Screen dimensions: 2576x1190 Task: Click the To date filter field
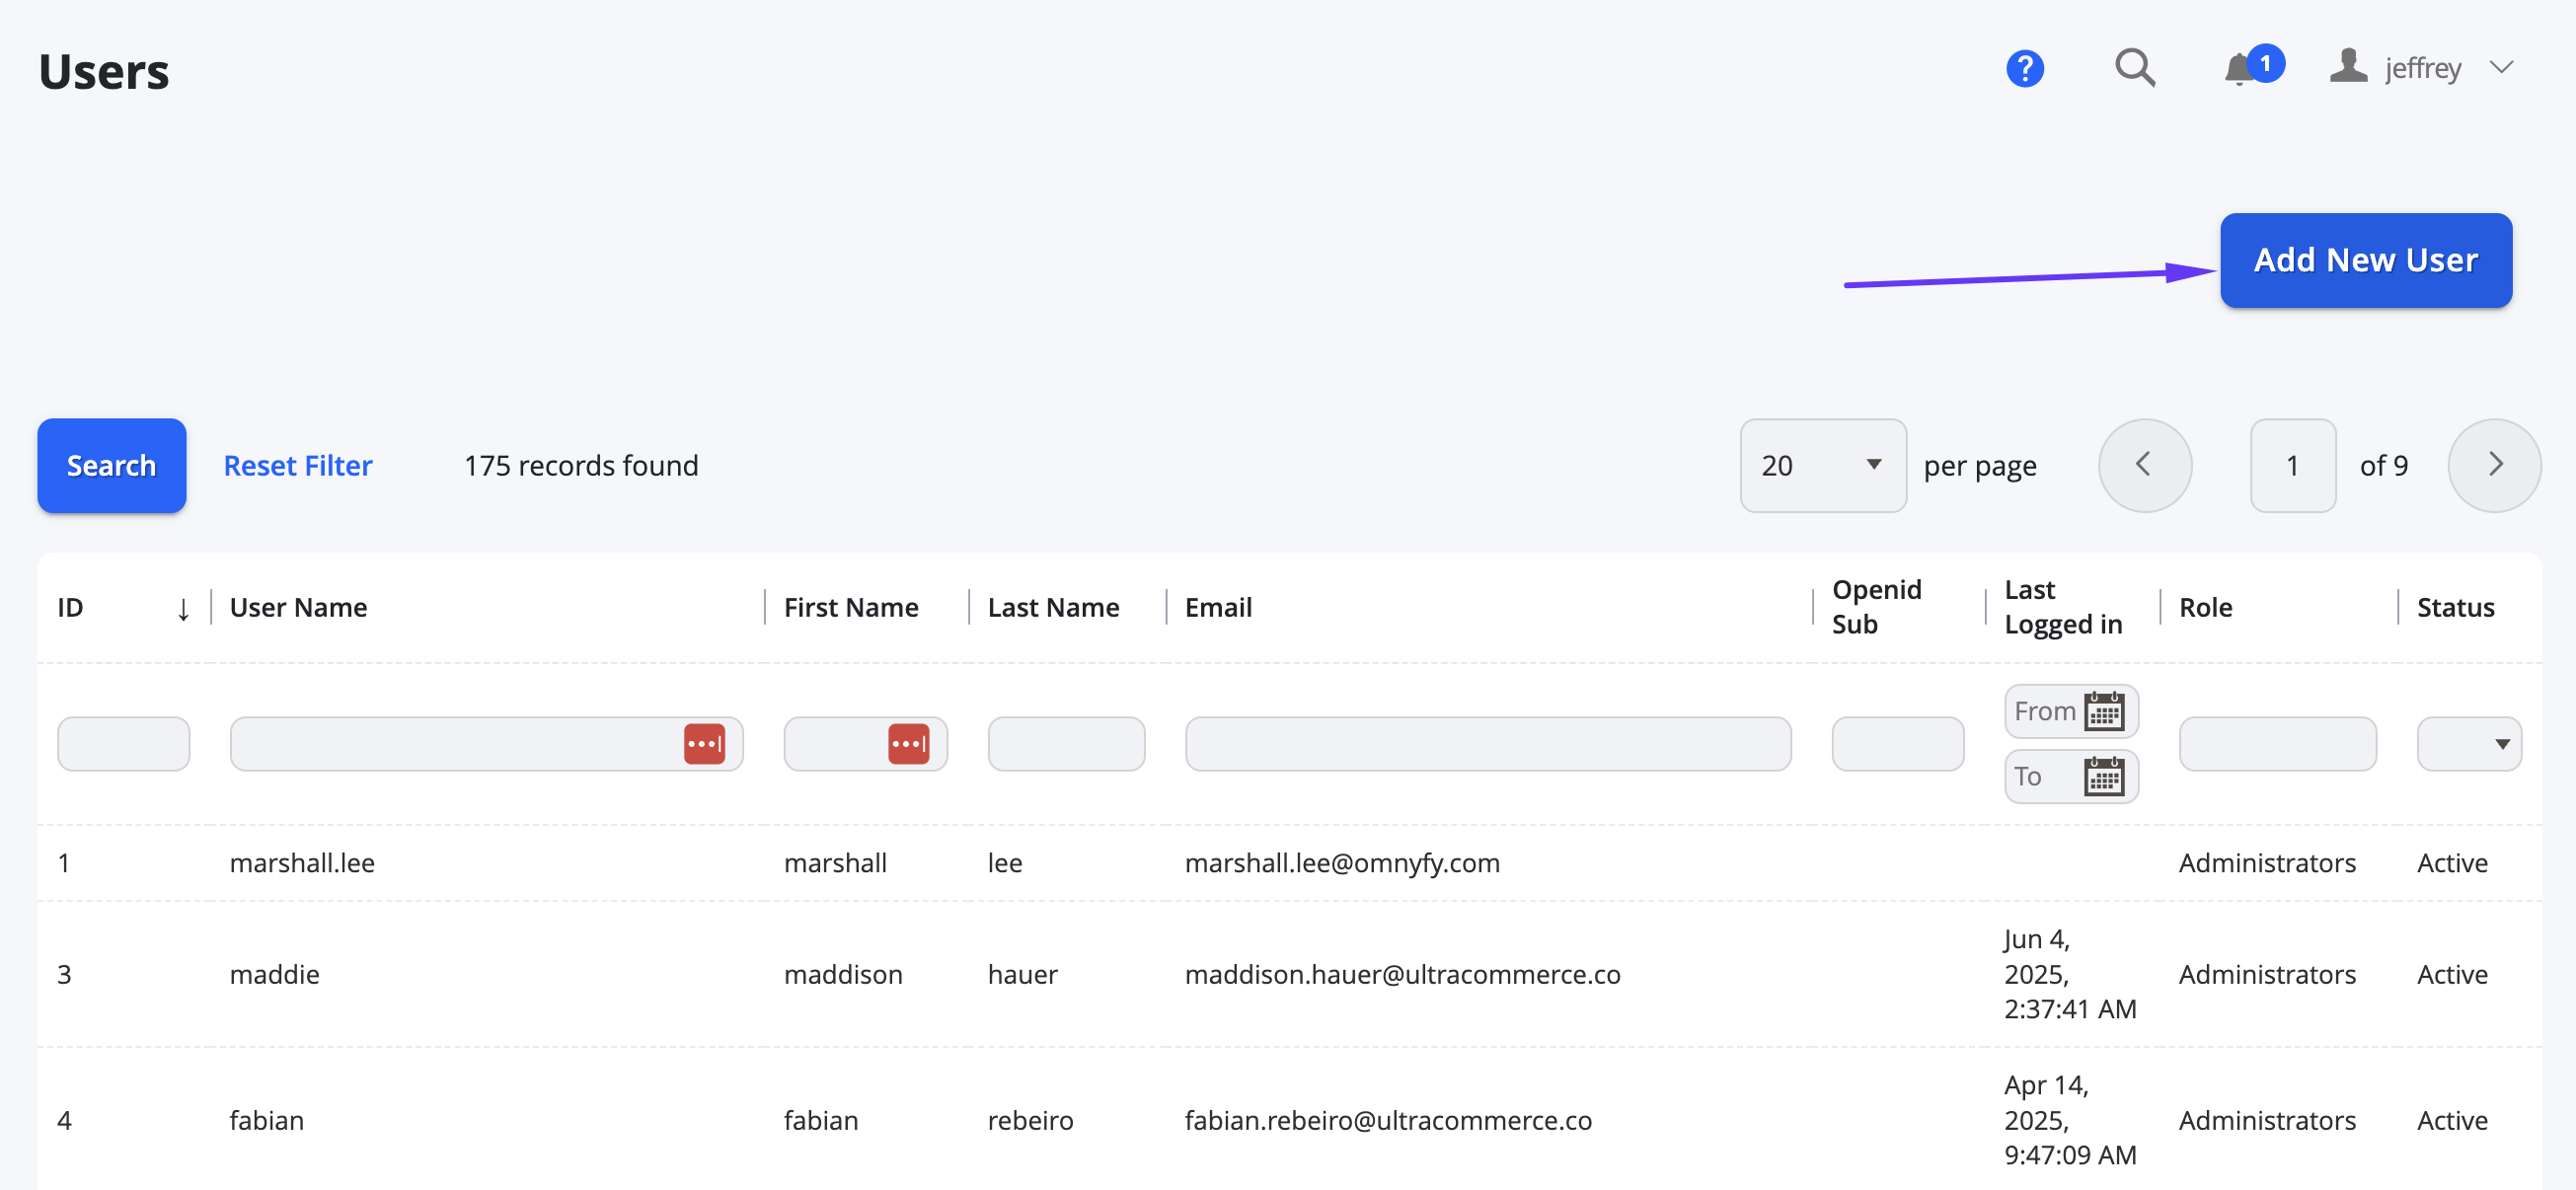point(2070,776)
